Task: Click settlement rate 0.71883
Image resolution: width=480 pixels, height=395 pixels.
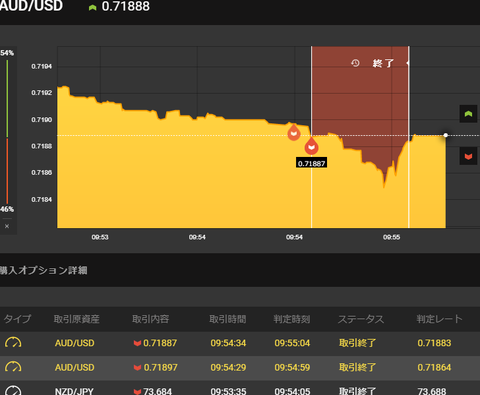Action: pyautogui.click(x=434, y=343)
